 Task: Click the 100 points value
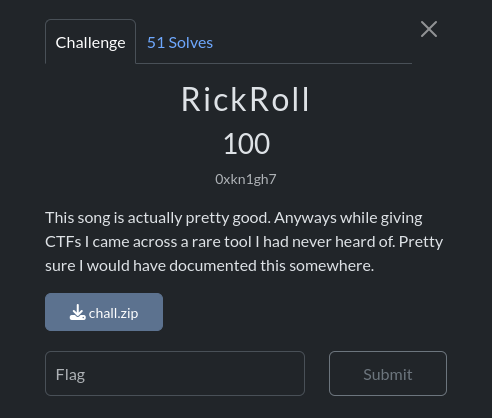246,144
